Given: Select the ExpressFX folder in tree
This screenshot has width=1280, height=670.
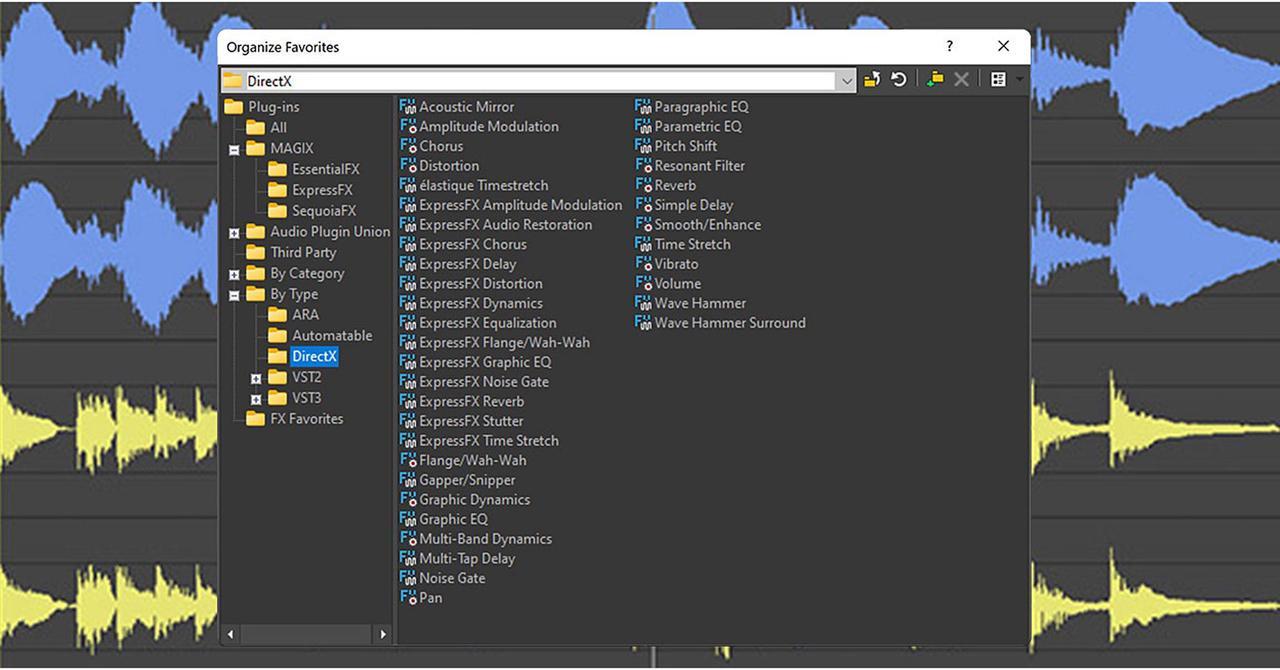Looking at the screenshot, I should [x=310, y=190].
